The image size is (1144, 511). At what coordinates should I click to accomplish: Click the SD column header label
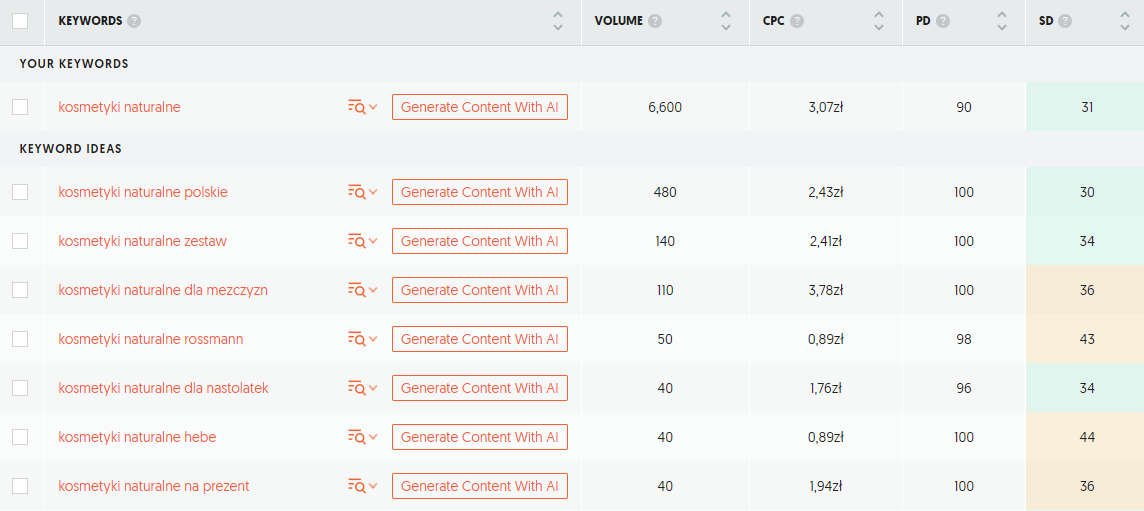(x=1046, y=21)
